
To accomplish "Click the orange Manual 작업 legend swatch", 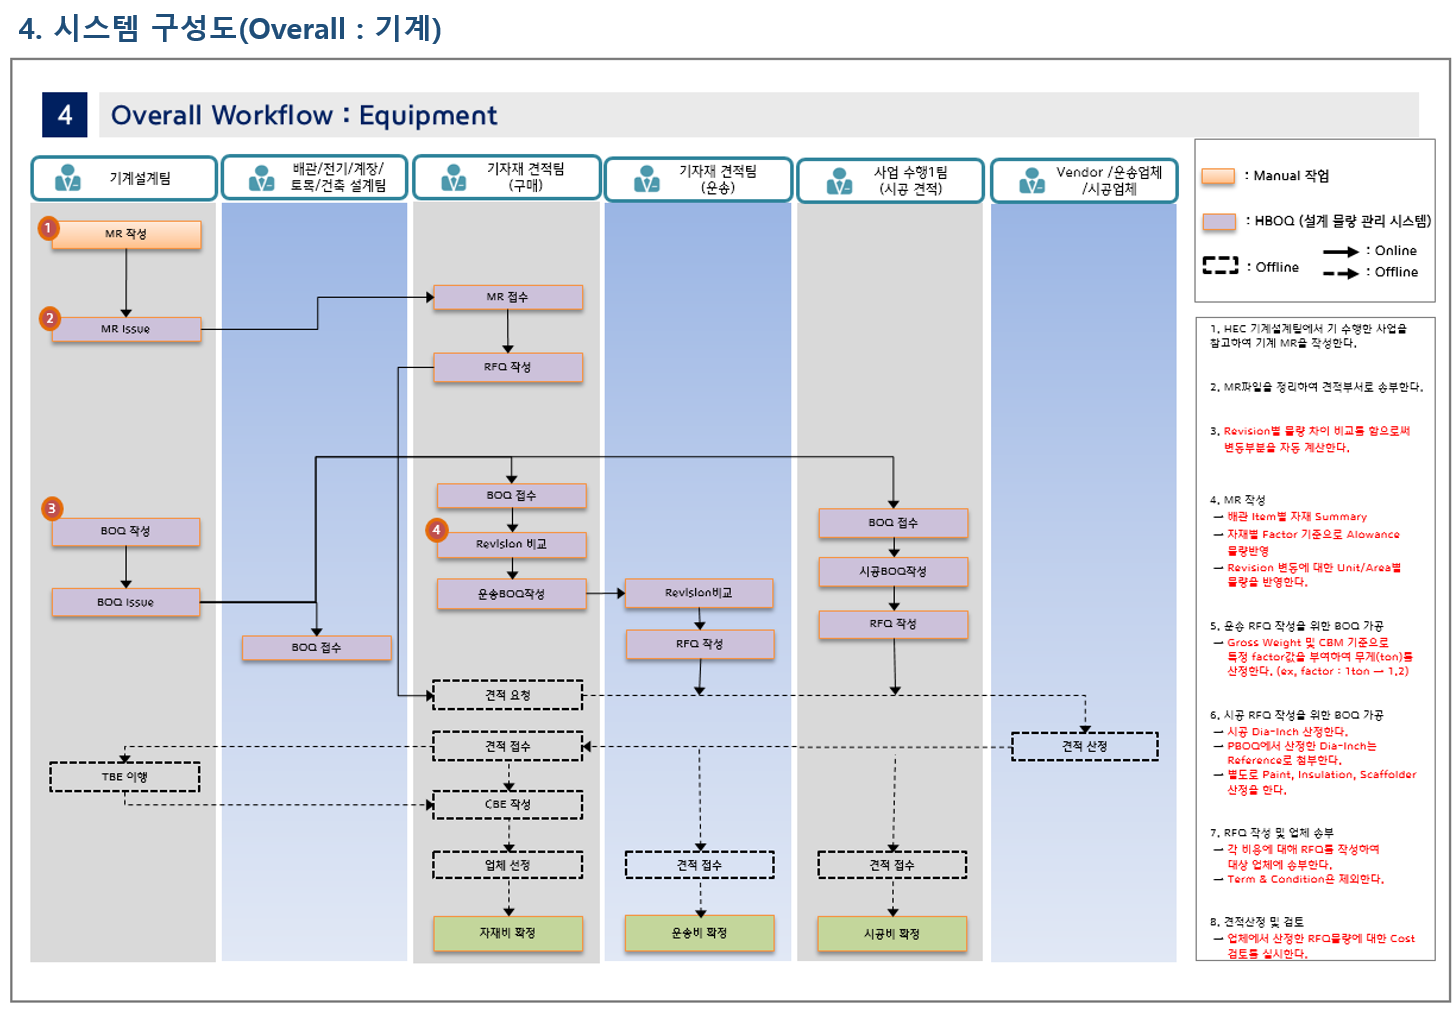I will [x=1218, y=176].
